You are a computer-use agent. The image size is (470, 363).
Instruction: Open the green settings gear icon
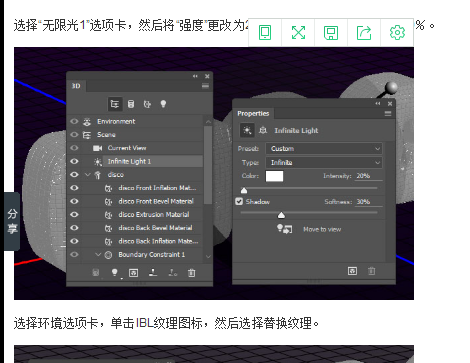click(397, 33)
